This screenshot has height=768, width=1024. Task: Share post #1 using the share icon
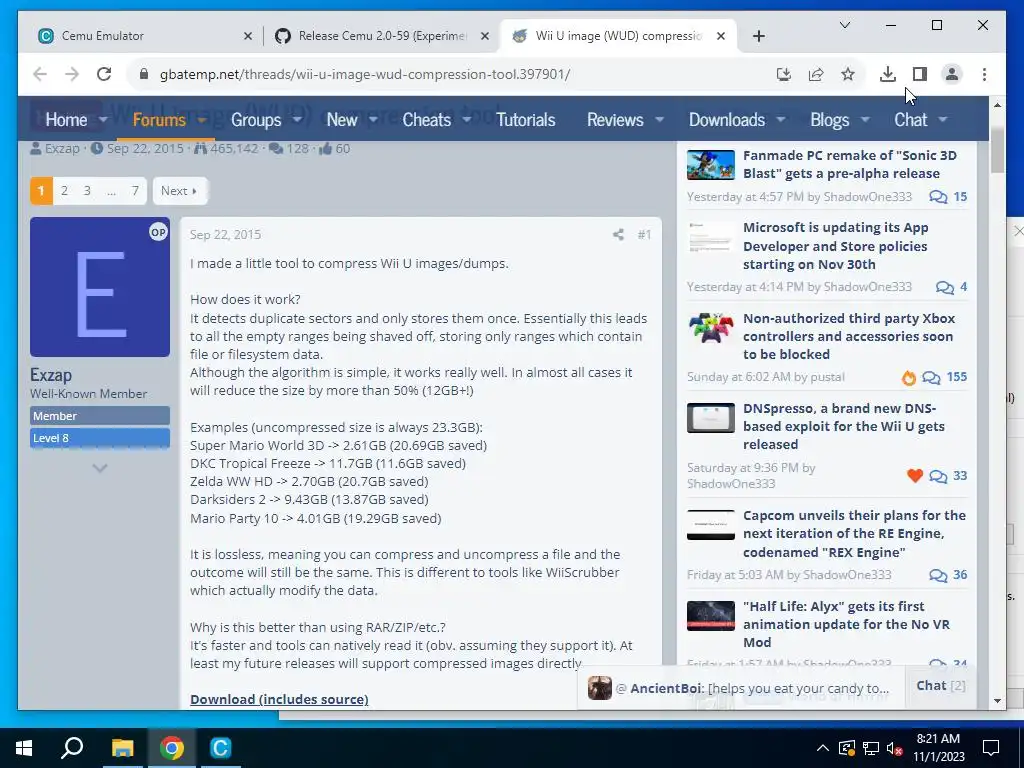(x=618, y=234)
